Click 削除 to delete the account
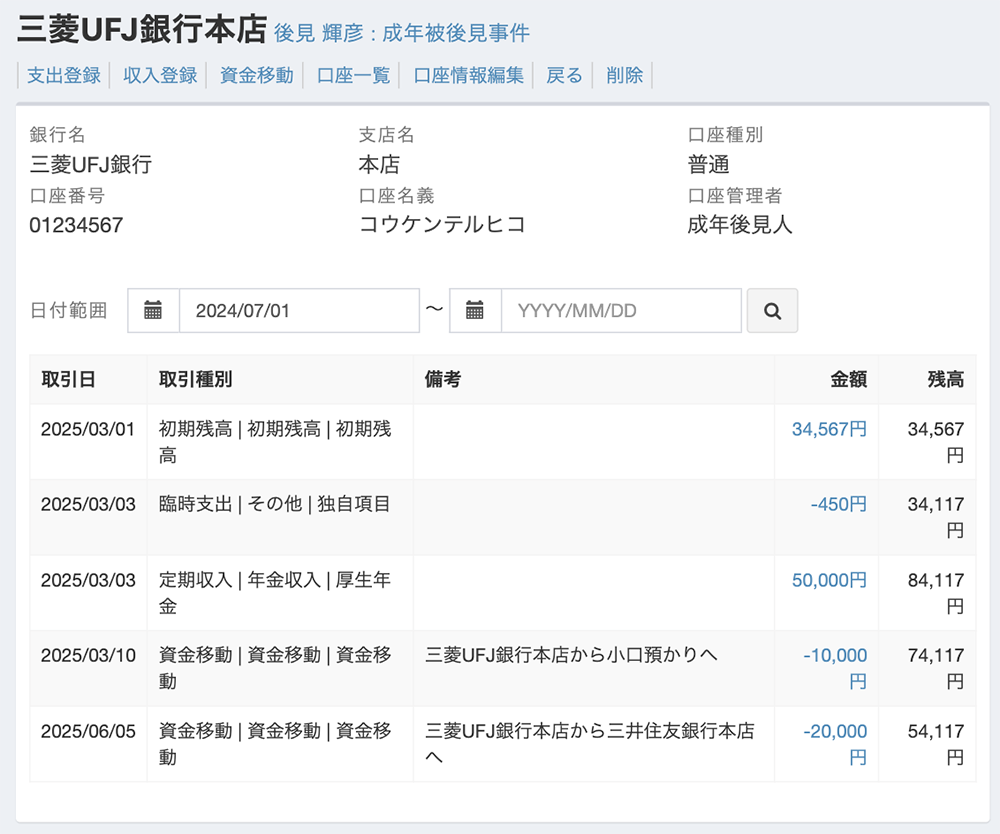1000x834 pixels. [625, 75]
